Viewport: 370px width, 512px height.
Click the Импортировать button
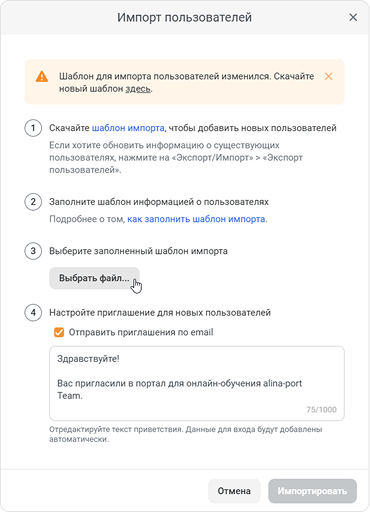tap(312, 491)
